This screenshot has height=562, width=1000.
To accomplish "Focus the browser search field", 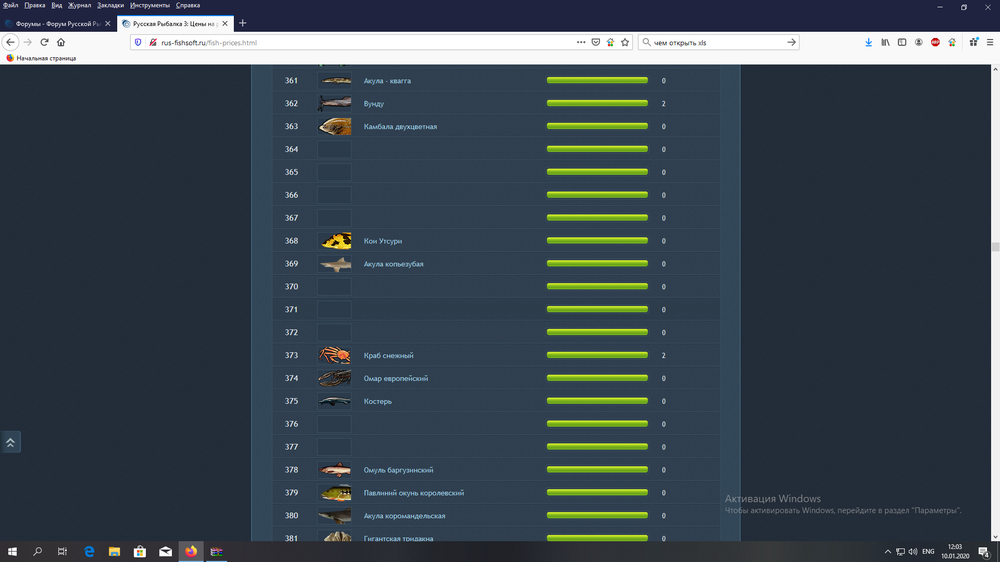I will (717, 42).
